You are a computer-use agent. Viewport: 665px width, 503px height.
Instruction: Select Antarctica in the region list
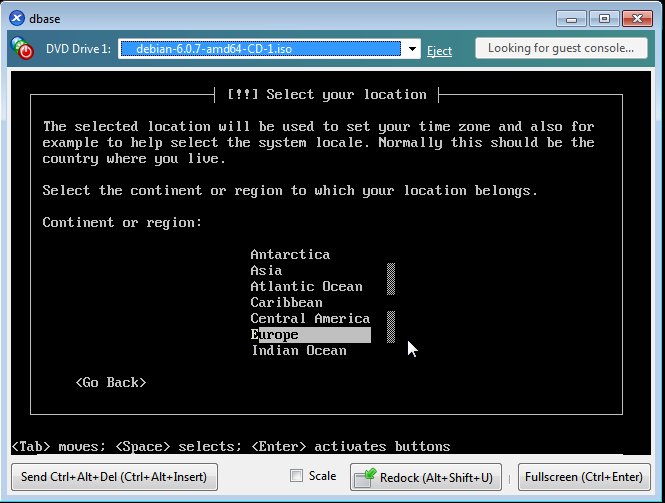click(x=290, y=254)
